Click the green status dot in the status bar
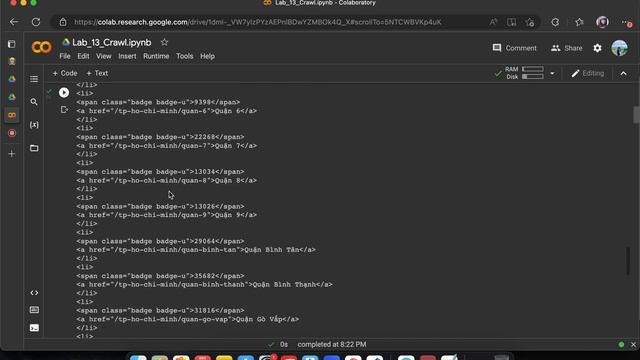The height and width of the screenshot is (360, 640). coord(621,344)
